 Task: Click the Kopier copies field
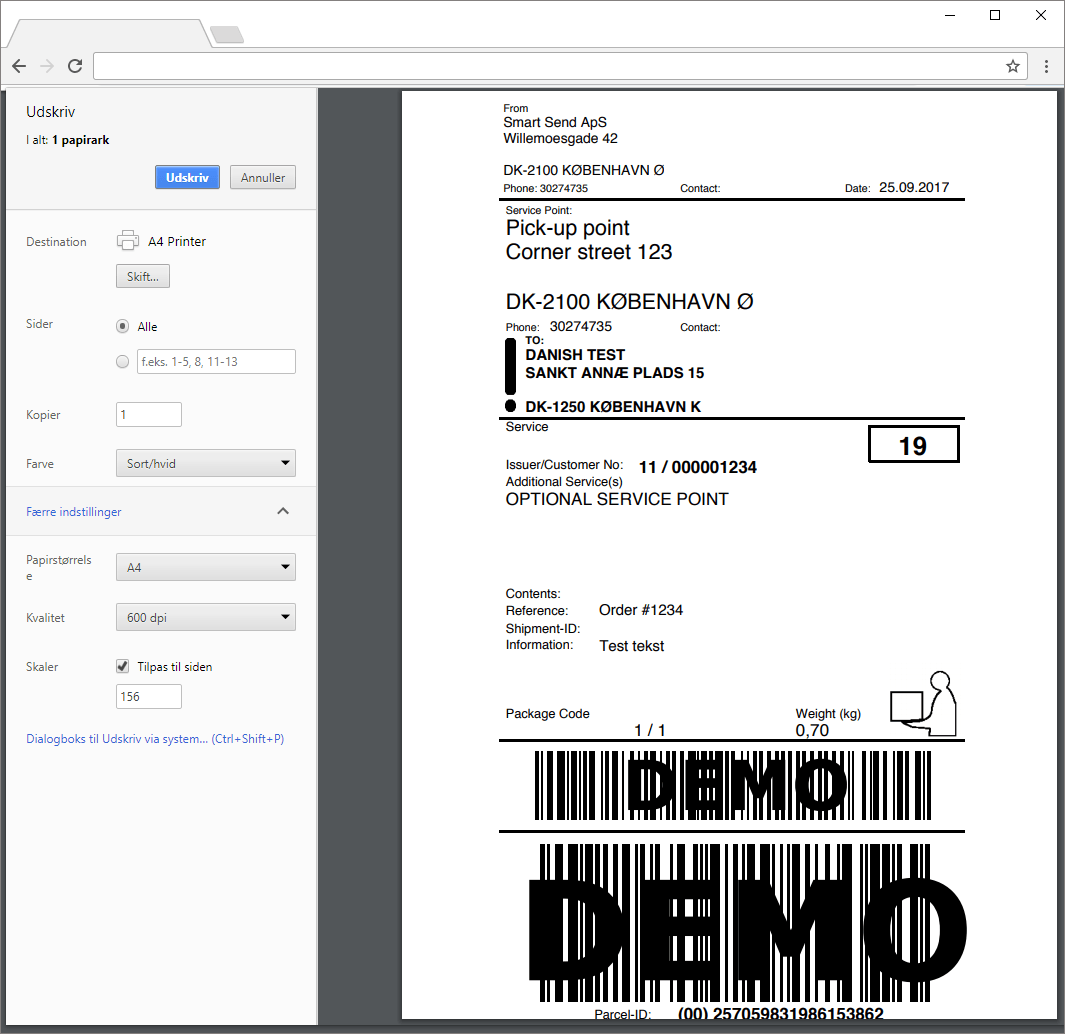149,414
